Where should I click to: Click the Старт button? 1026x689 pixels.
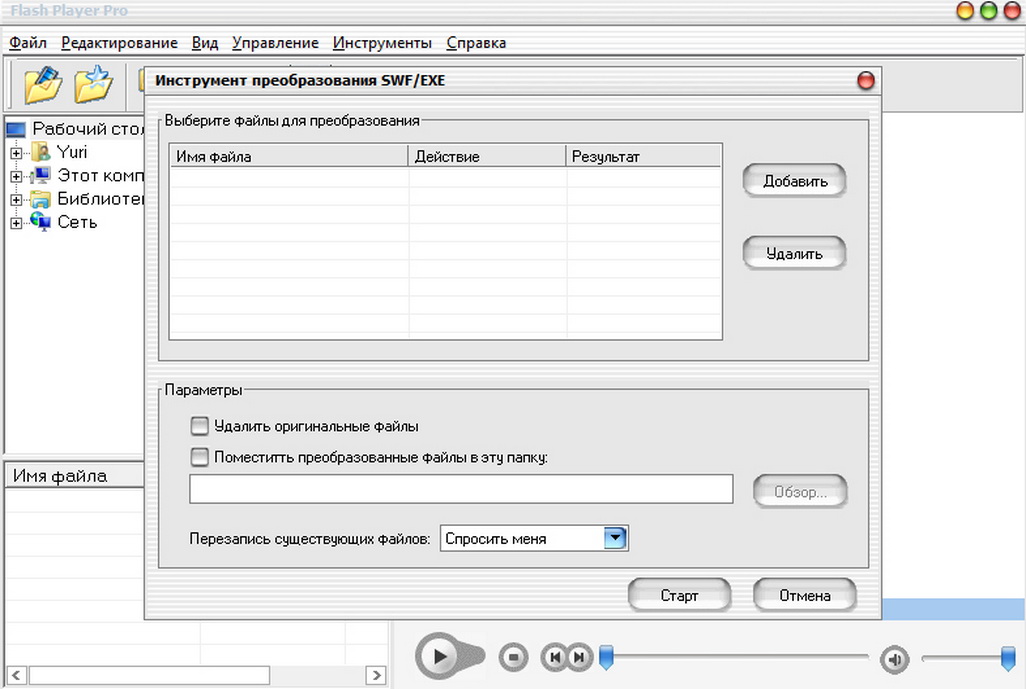(679, 595)
